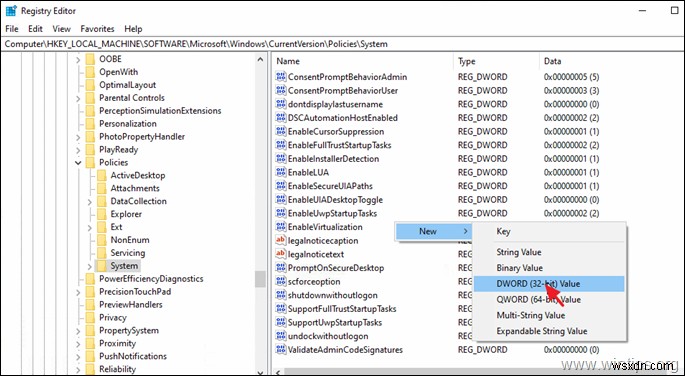Select the dontdisplaylastusername value icon
Screen dimensions: 685x376
pyautogui.click(x=280, y=104)
